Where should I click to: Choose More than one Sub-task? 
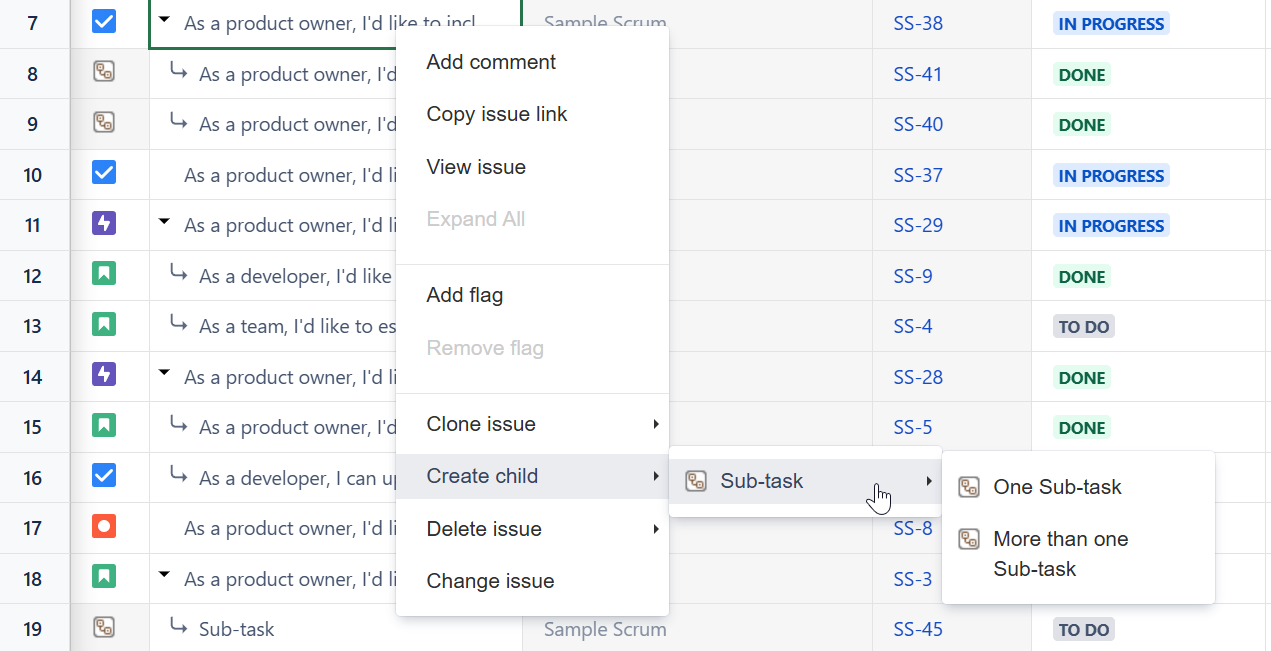click(1060, 553)
